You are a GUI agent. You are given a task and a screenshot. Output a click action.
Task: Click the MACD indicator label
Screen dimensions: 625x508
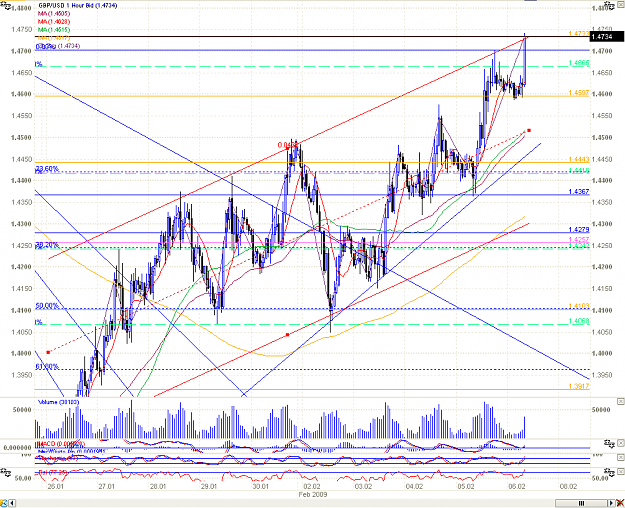coord(61,444)
